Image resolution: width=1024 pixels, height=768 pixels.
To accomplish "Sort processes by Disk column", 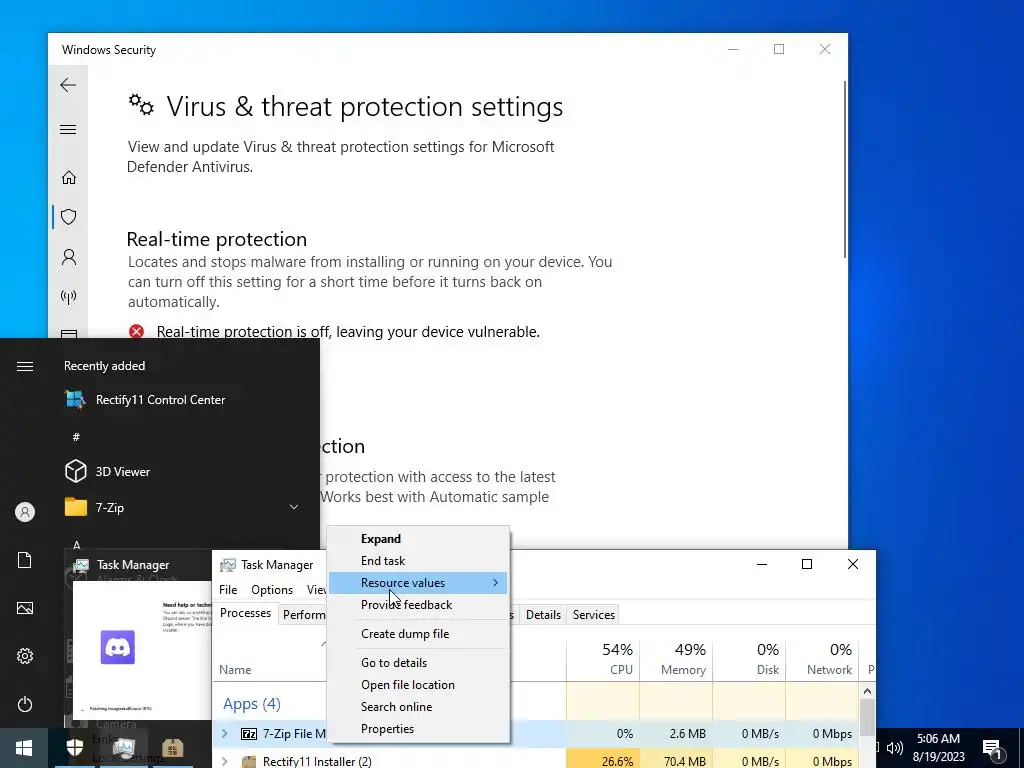I will coord(749,659).
